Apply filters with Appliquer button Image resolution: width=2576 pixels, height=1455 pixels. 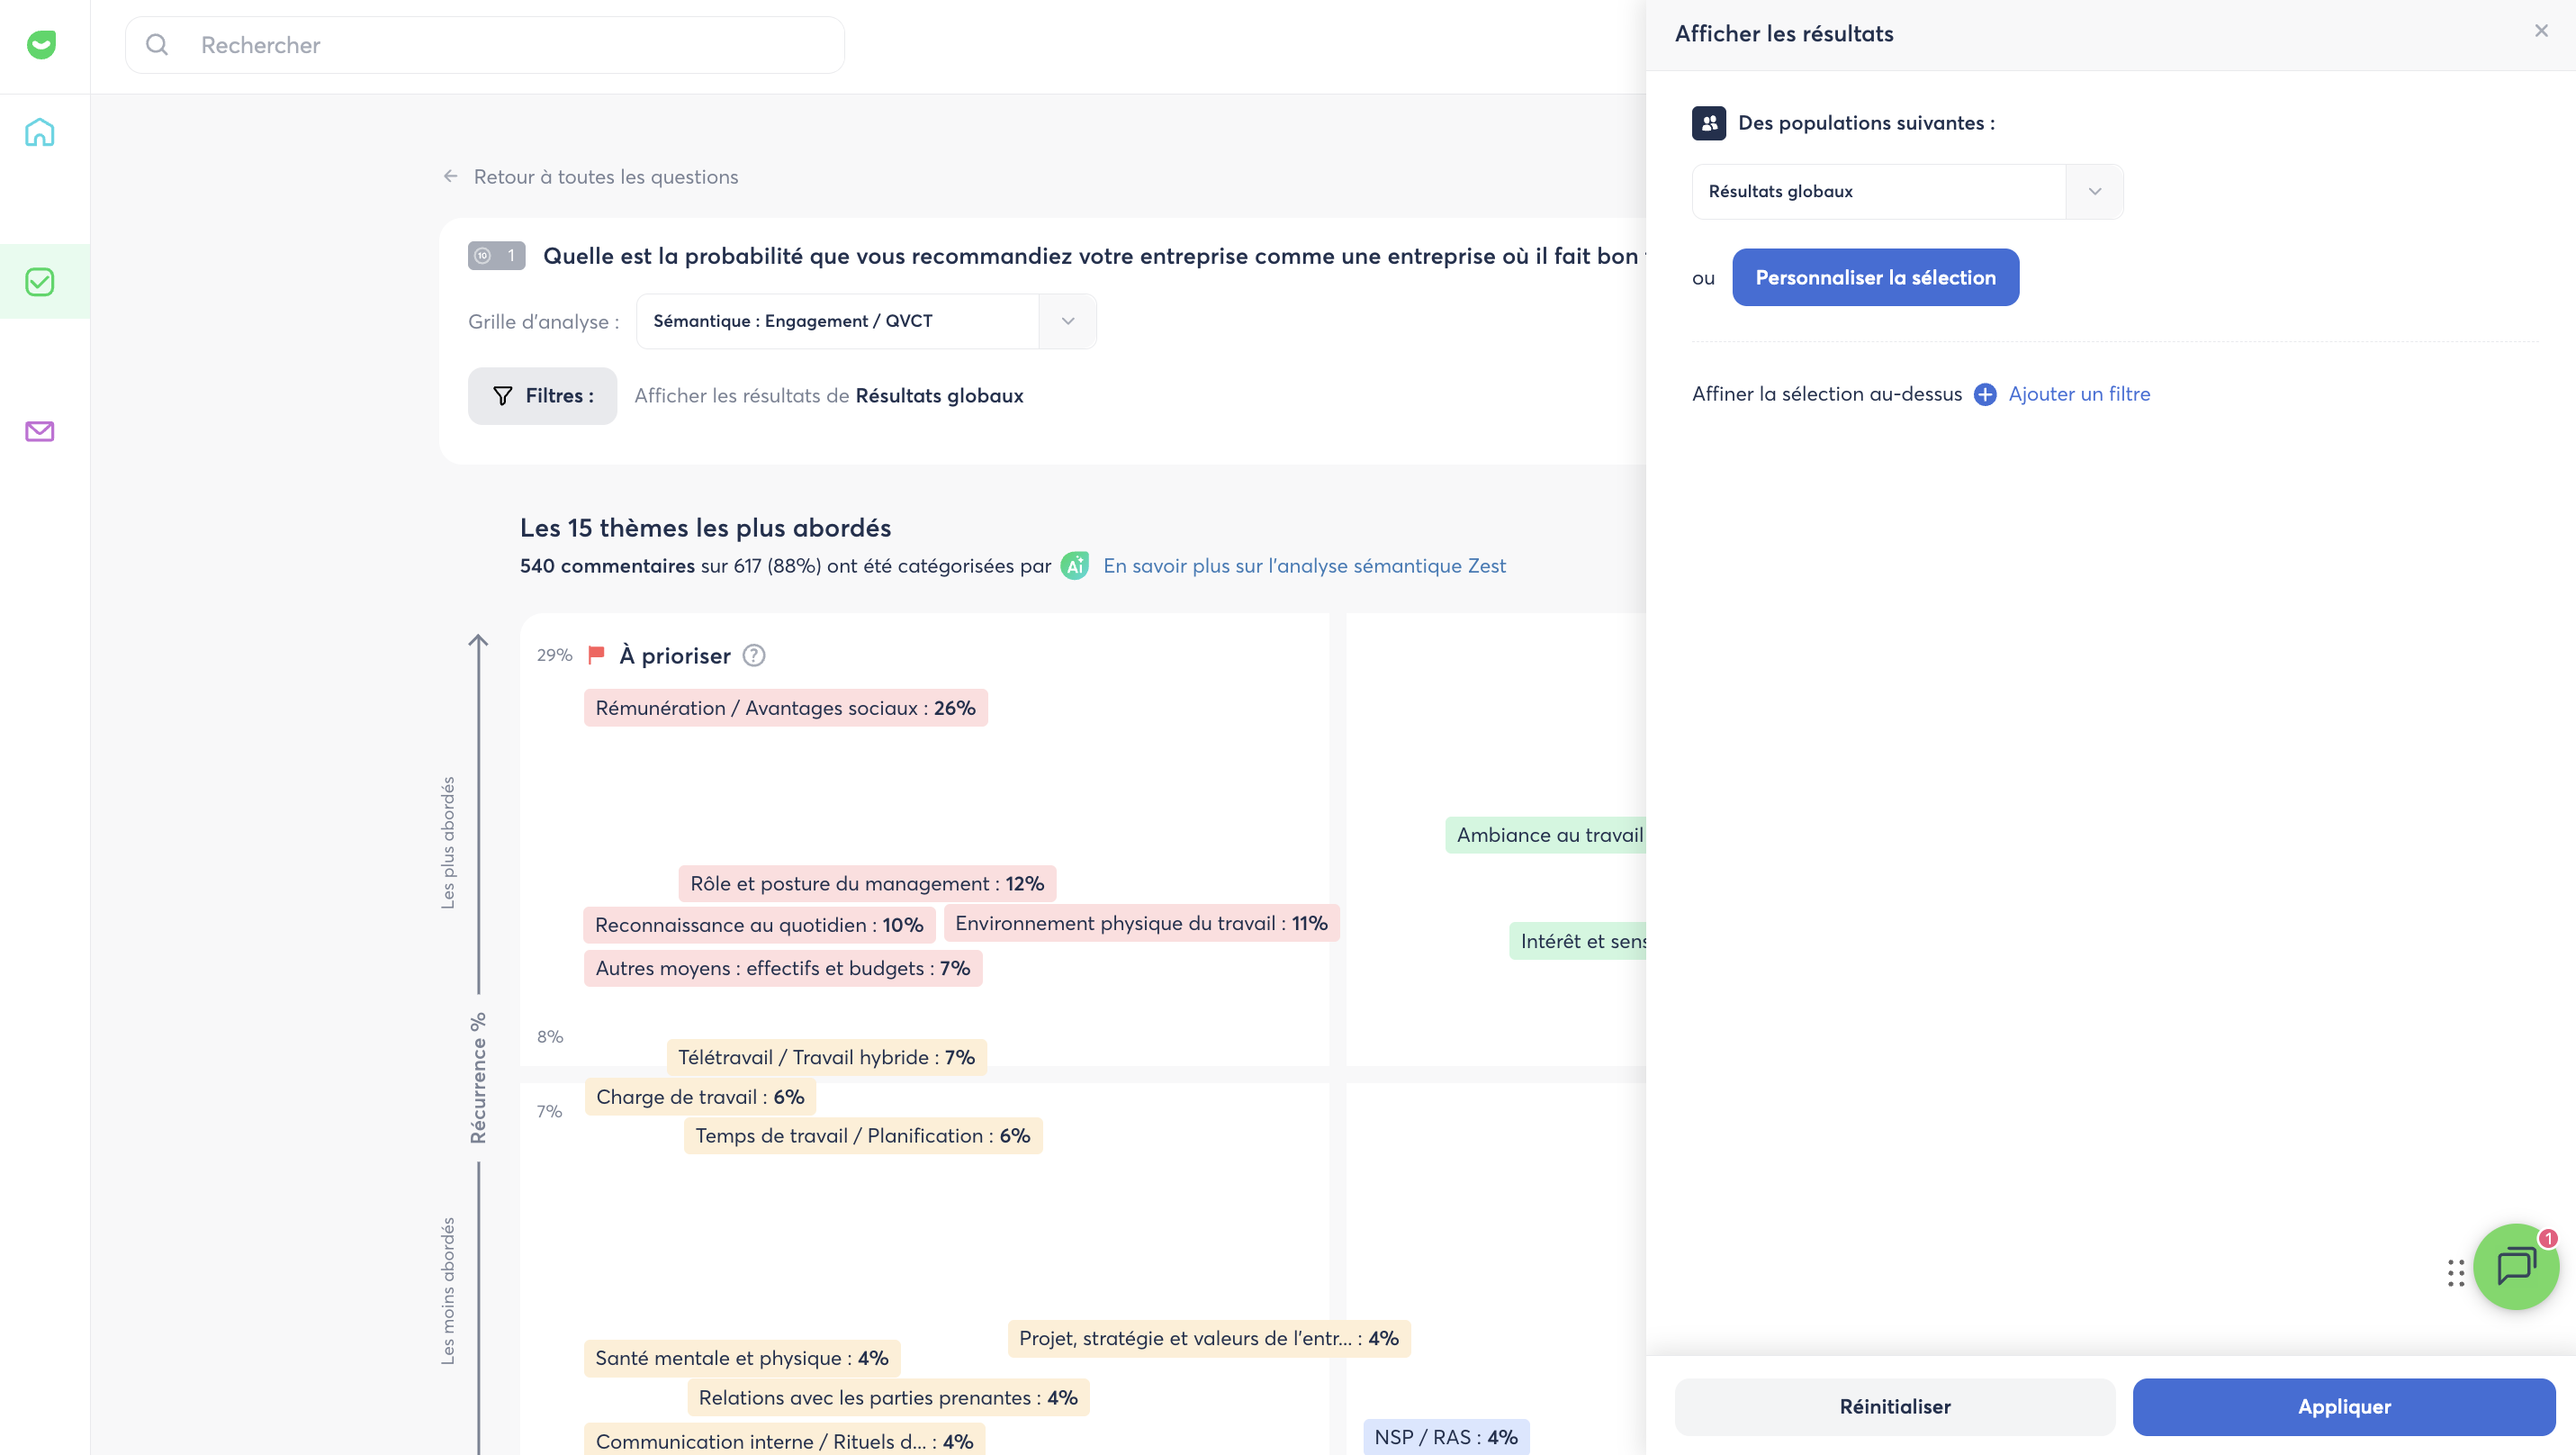[2344, 1406]
